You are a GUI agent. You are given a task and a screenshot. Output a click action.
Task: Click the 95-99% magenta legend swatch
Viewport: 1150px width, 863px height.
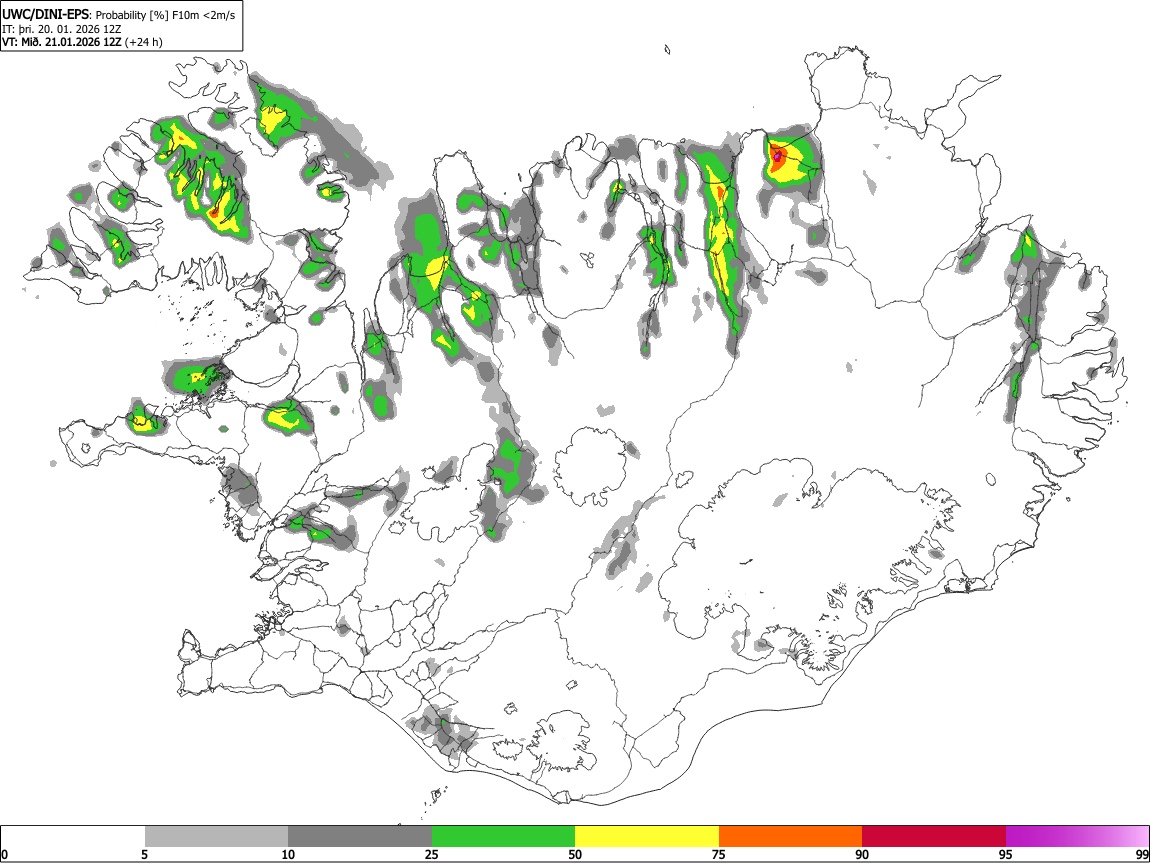[1077, 837]
